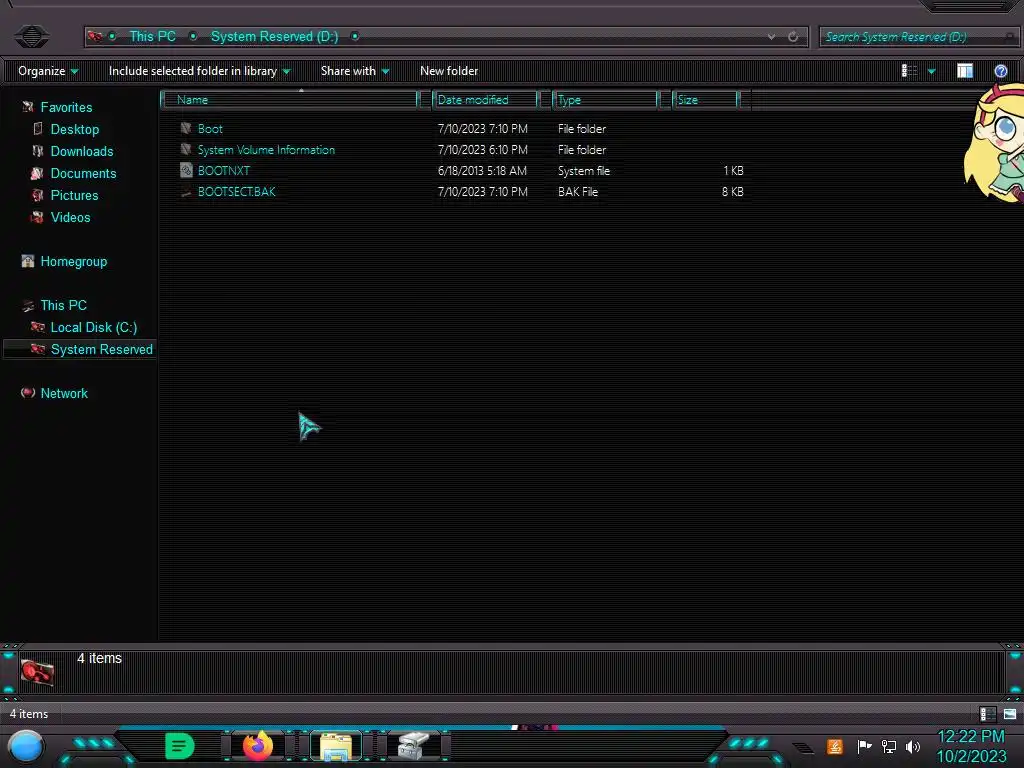Click the Videos sidebar icon
The height and width of the screenshot is (768, 1024).
point(37,217)
